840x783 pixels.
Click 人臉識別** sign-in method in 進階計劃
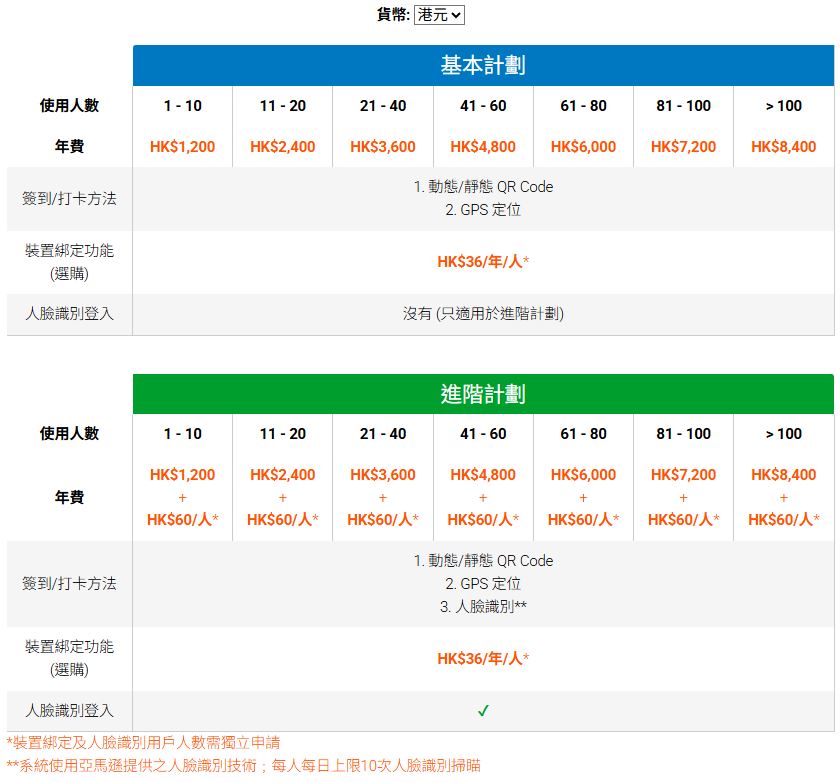[483, 607]
